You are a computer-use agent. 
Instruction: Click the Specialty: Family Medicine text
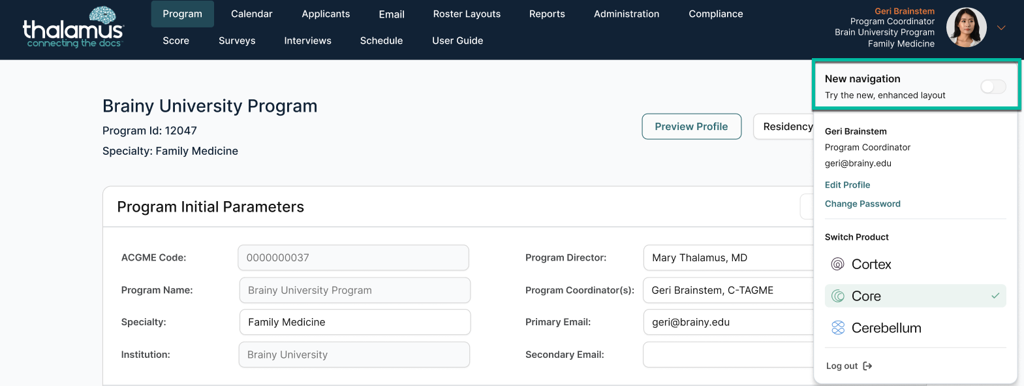click(x=170, y=151)
